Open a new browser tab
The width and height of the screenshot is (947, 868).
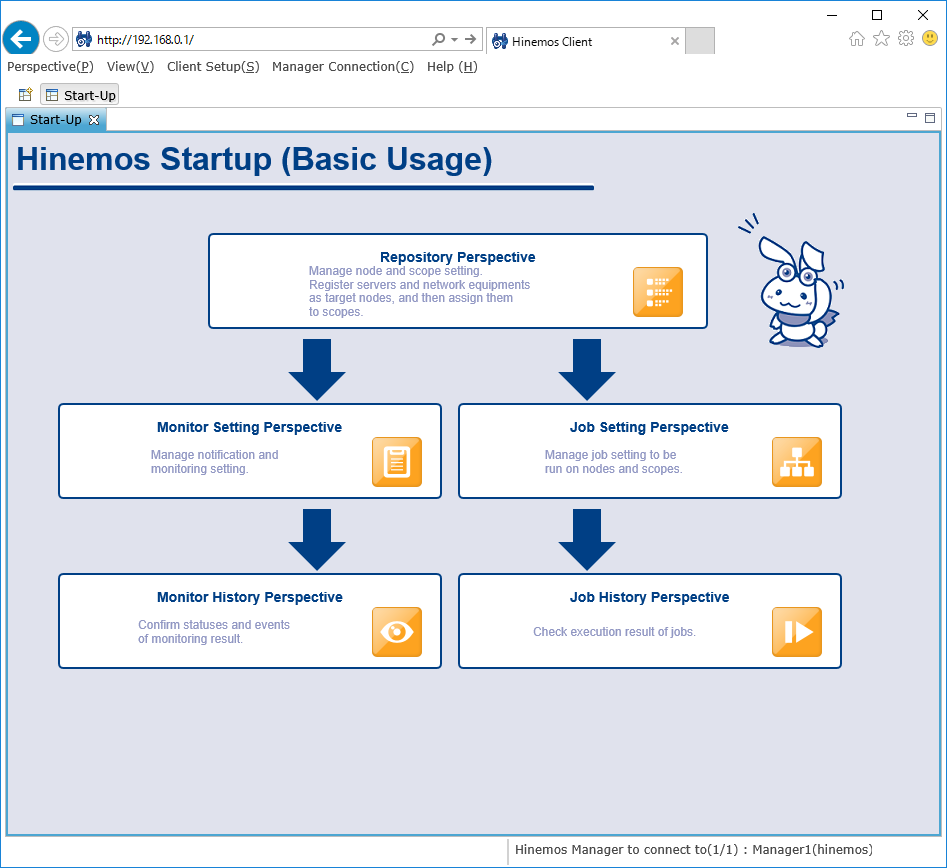[700, 41]
